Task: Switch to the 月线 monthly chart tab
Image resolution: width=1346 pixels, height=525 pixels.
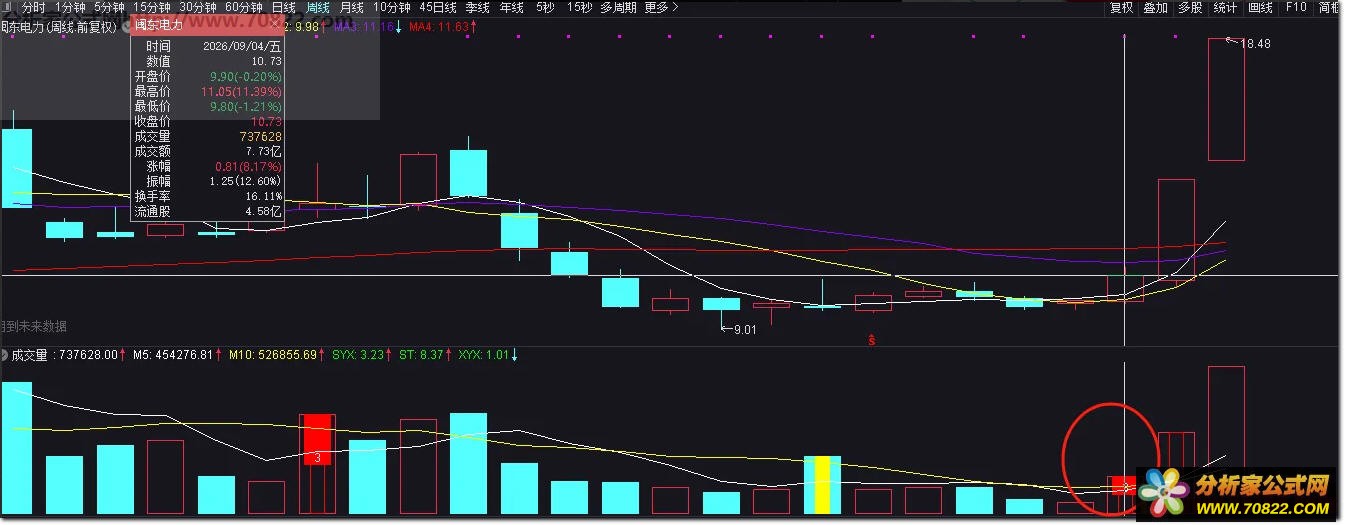Action: tap(352, 7)
